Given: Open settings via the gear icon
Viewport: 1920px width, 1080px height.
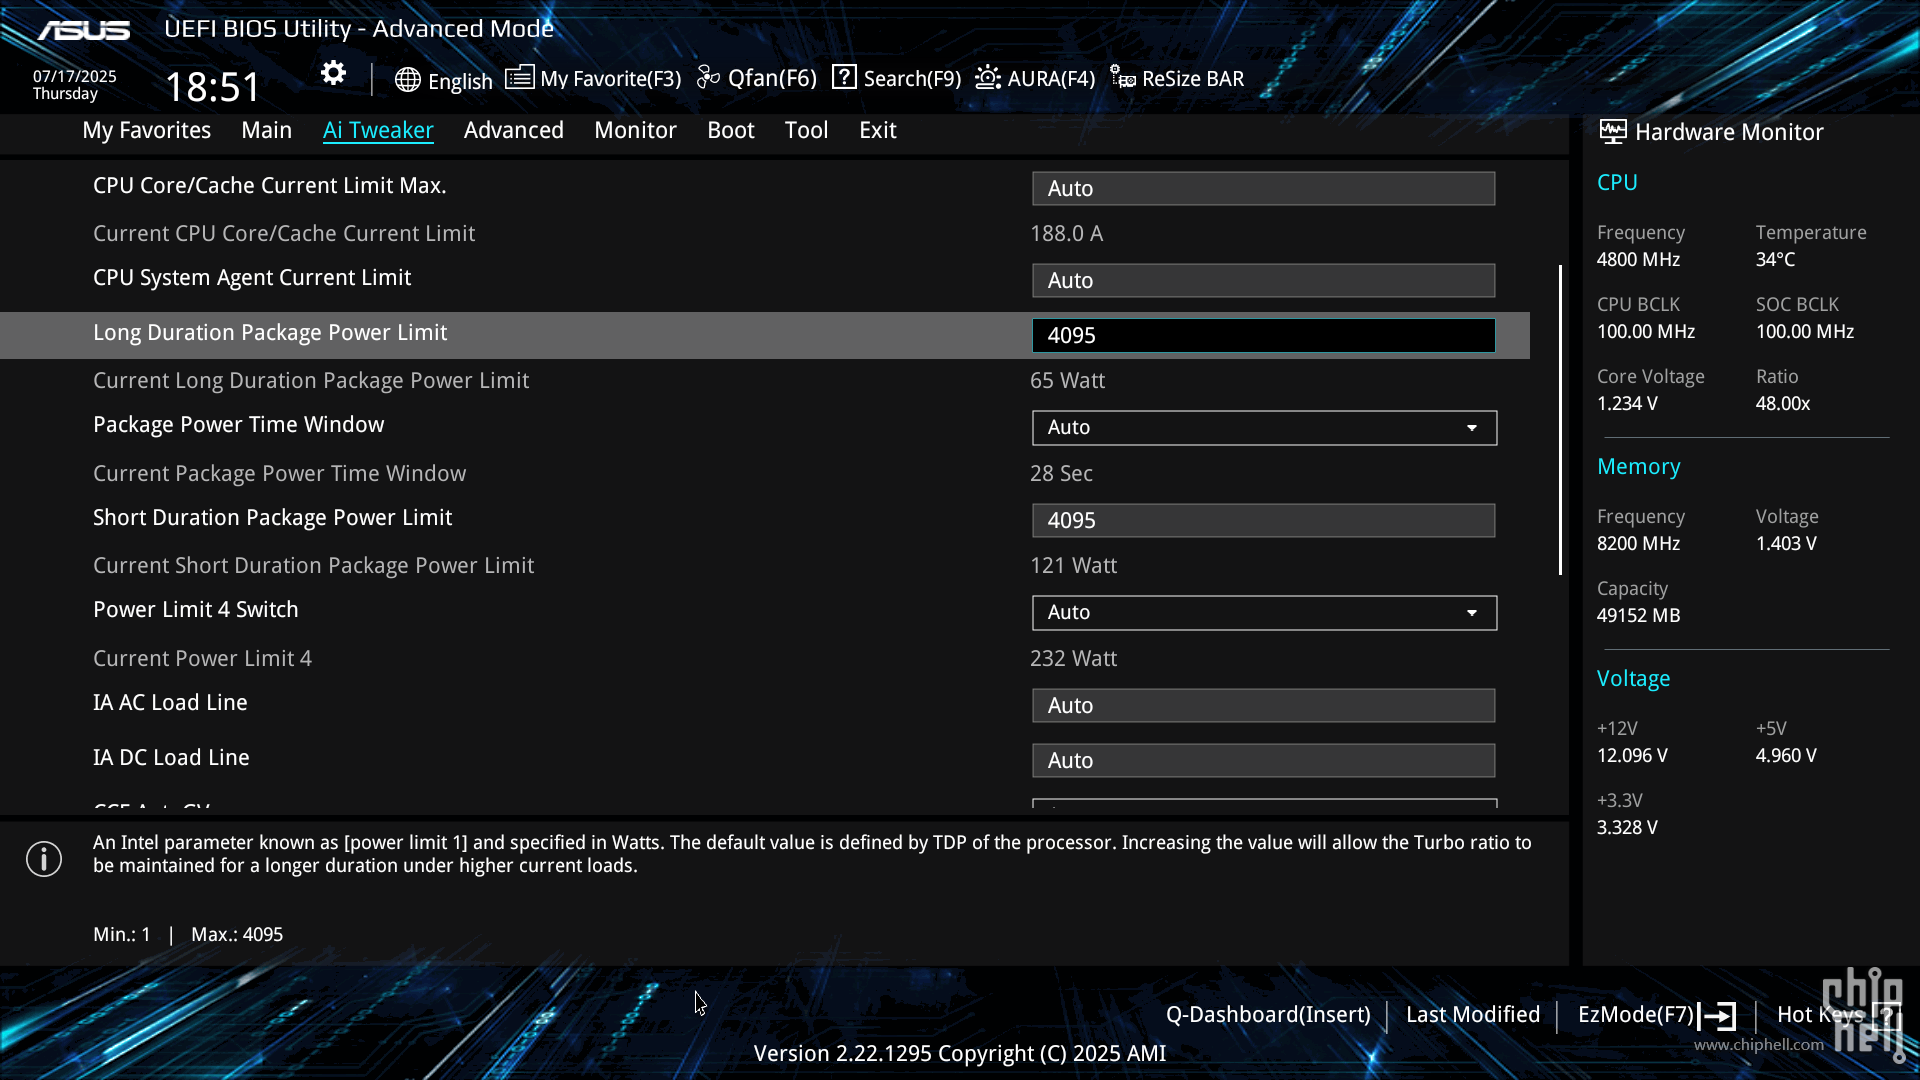Looking at the screenshot, I should (333, 73).
